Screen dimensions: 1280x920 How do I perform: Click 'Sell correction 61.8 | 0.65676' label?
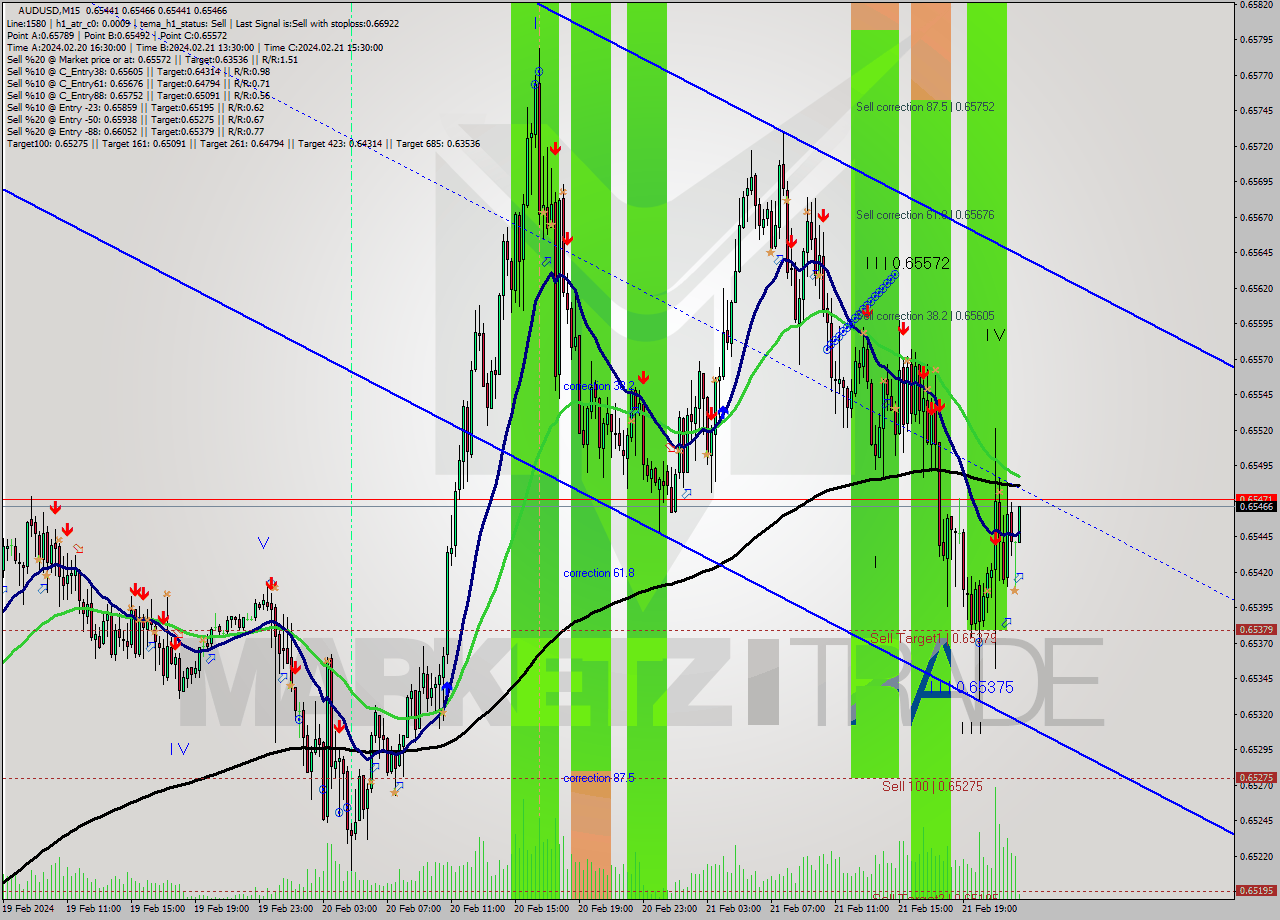tap(925, 215)
